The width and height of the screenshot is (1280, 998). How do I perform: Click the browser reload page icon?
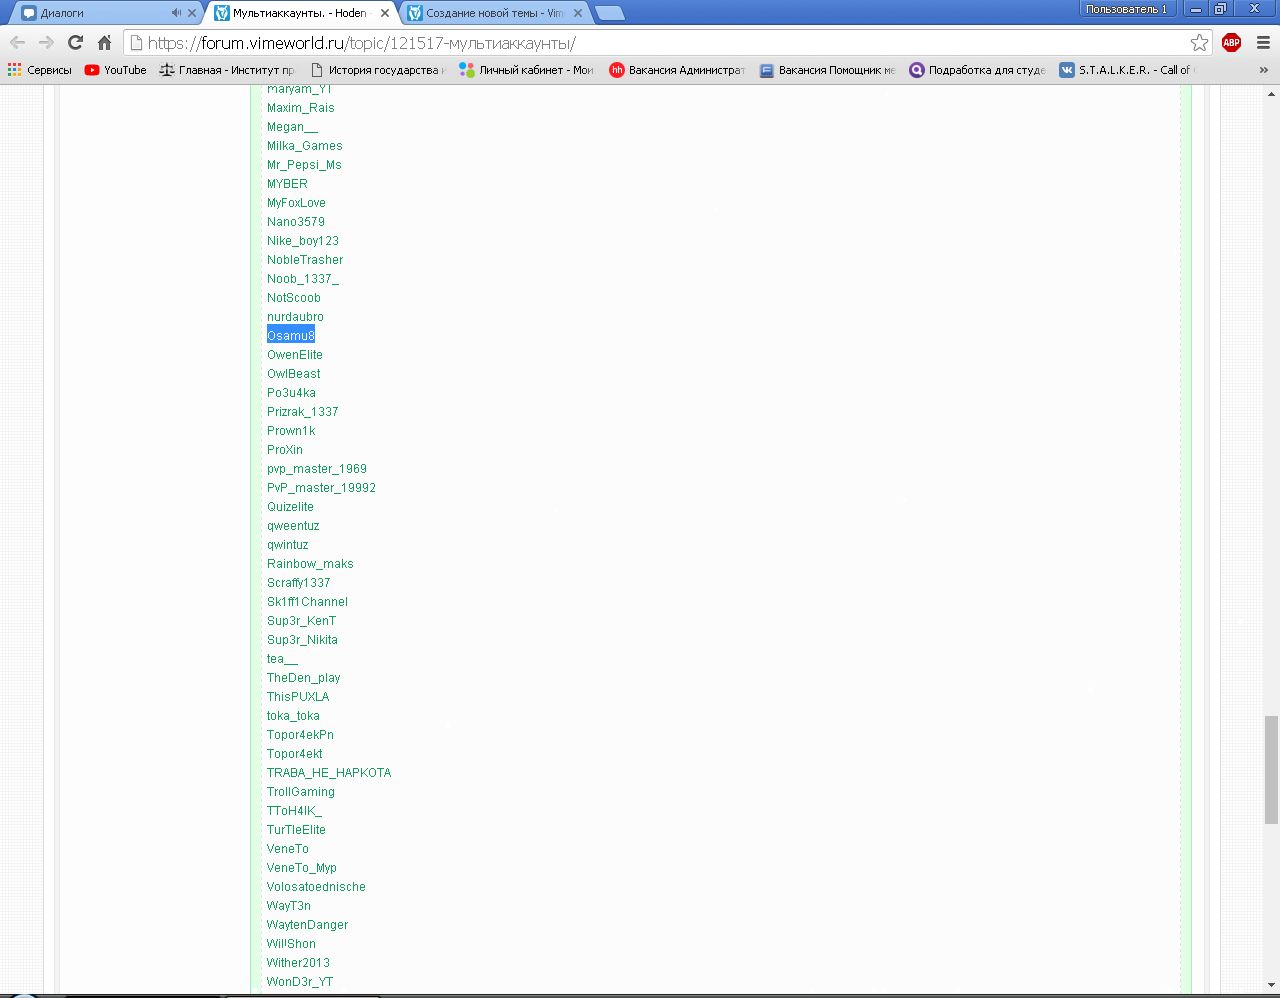coord(75,42)
